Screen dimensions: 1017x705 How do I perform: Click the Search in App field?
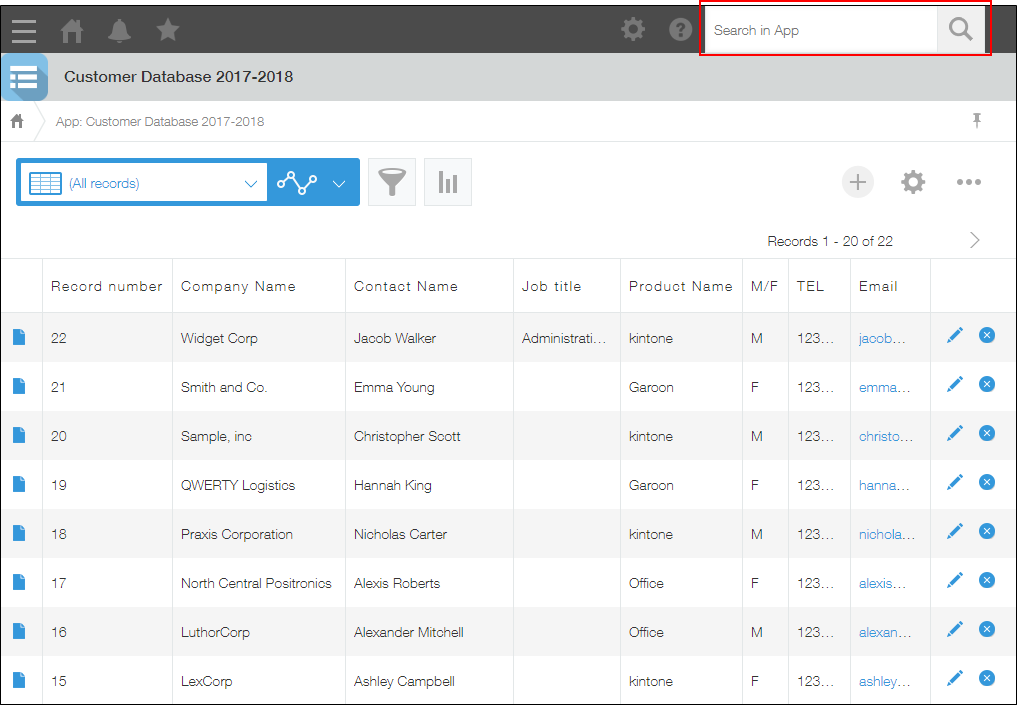coord(820,30)
